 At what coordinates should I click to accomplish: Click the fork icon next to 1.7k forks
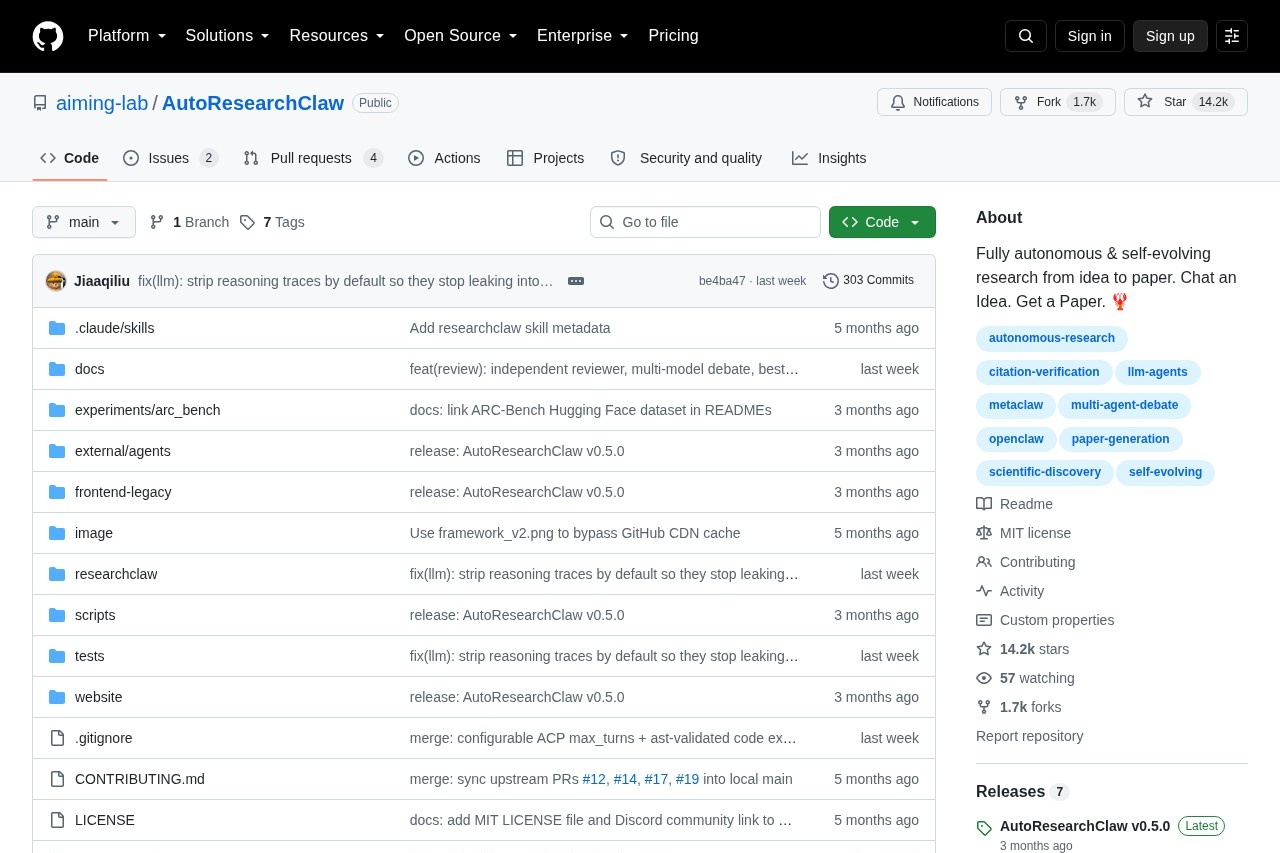[x=984, y=707]
